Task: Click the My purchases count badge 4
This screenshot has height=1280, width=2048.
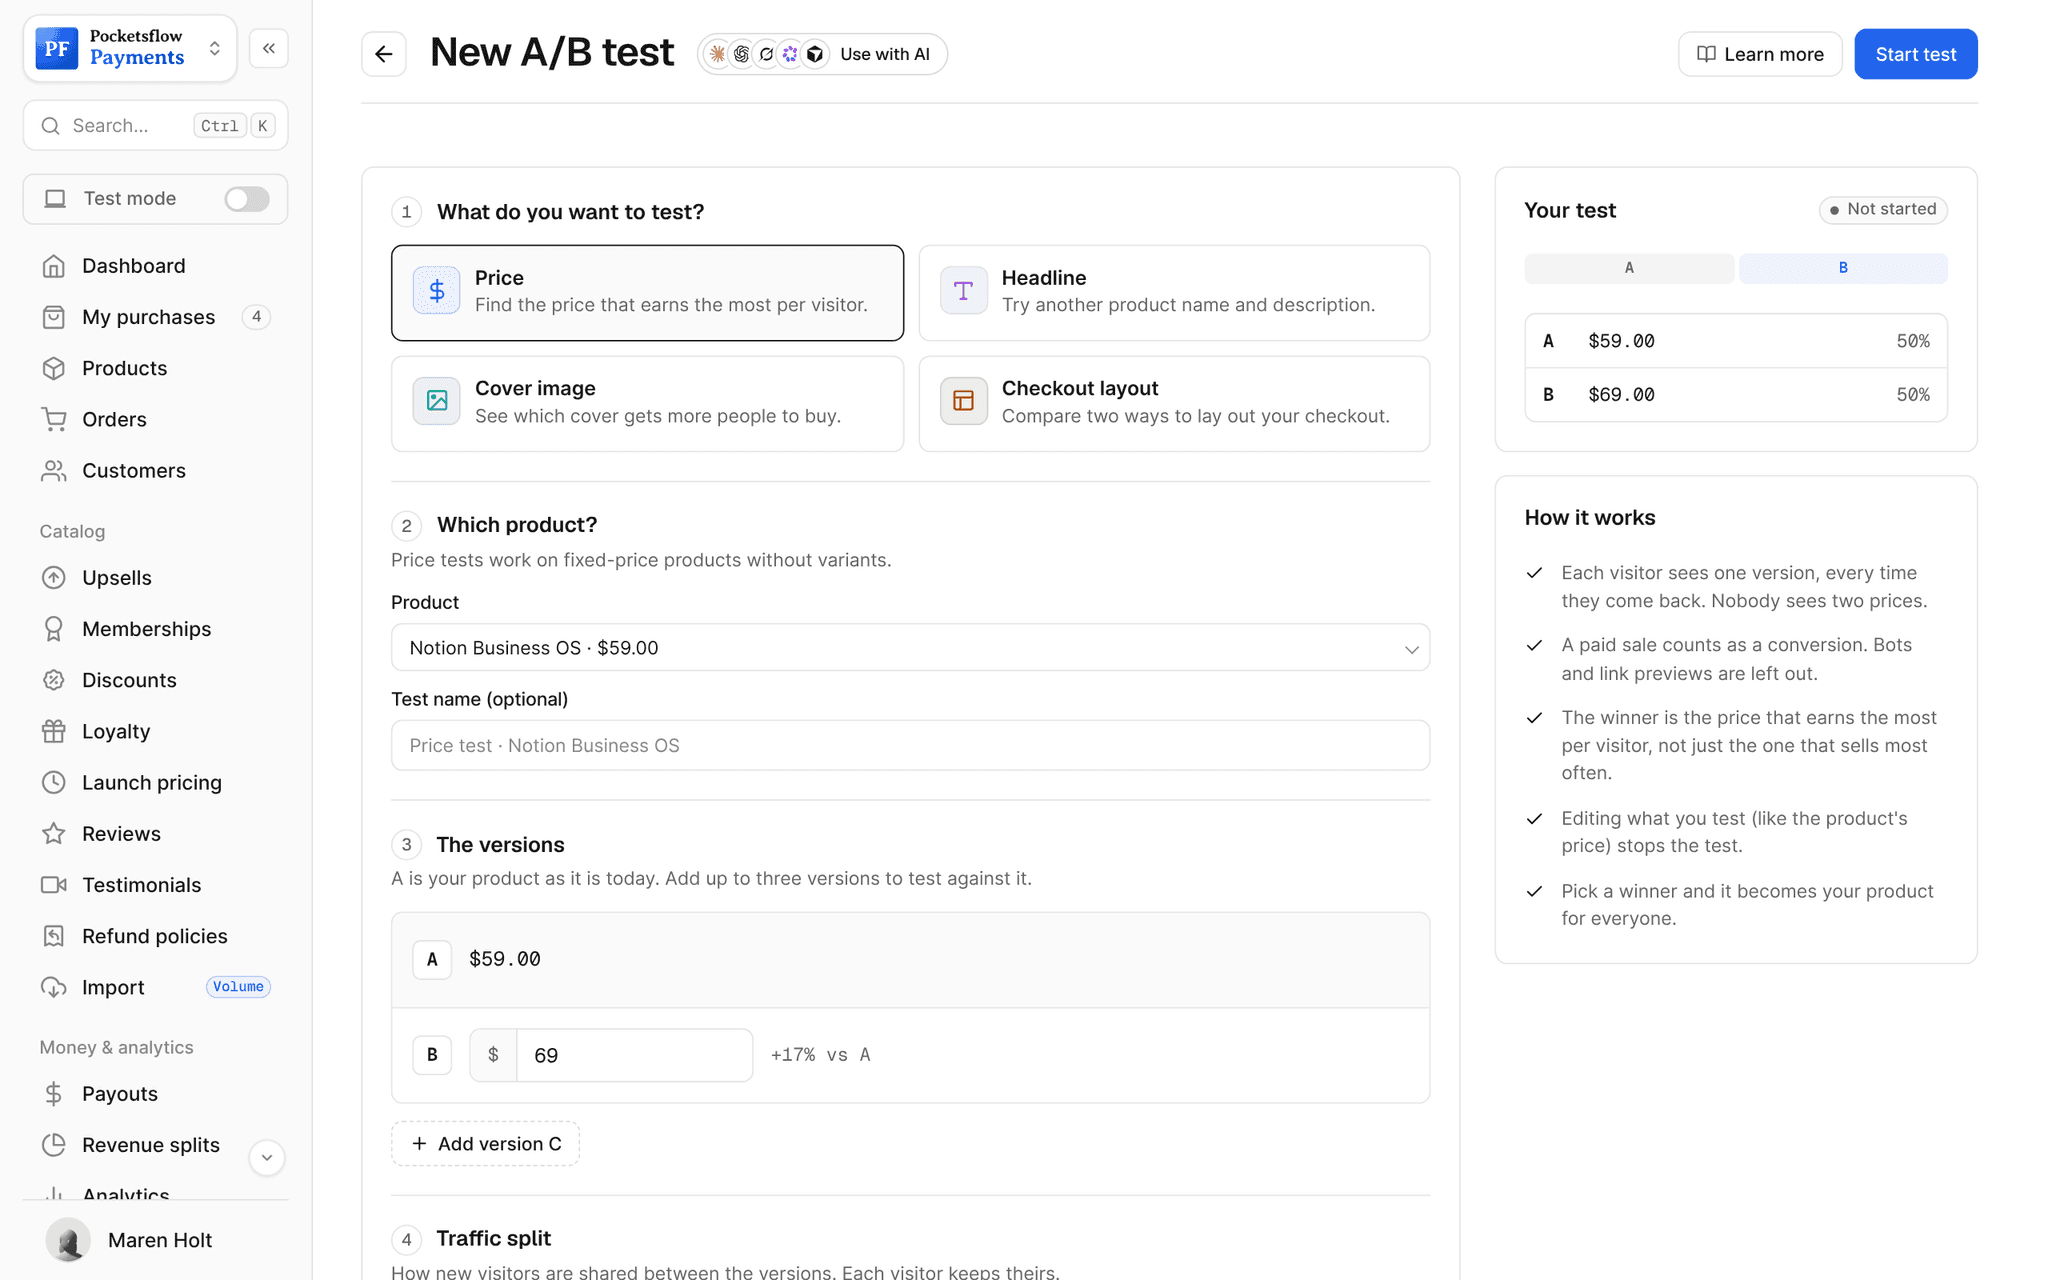Action: (x=257, y=317)
